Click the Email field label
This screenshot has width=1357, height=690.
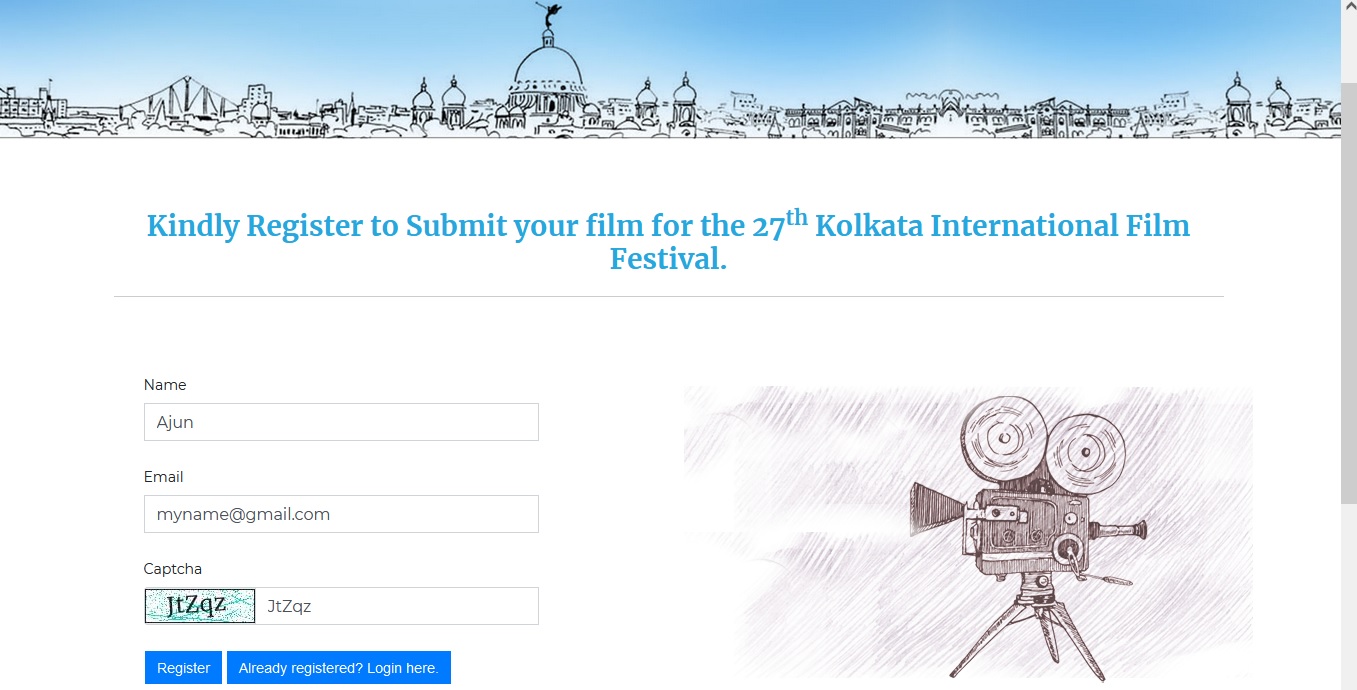point(164,477)
